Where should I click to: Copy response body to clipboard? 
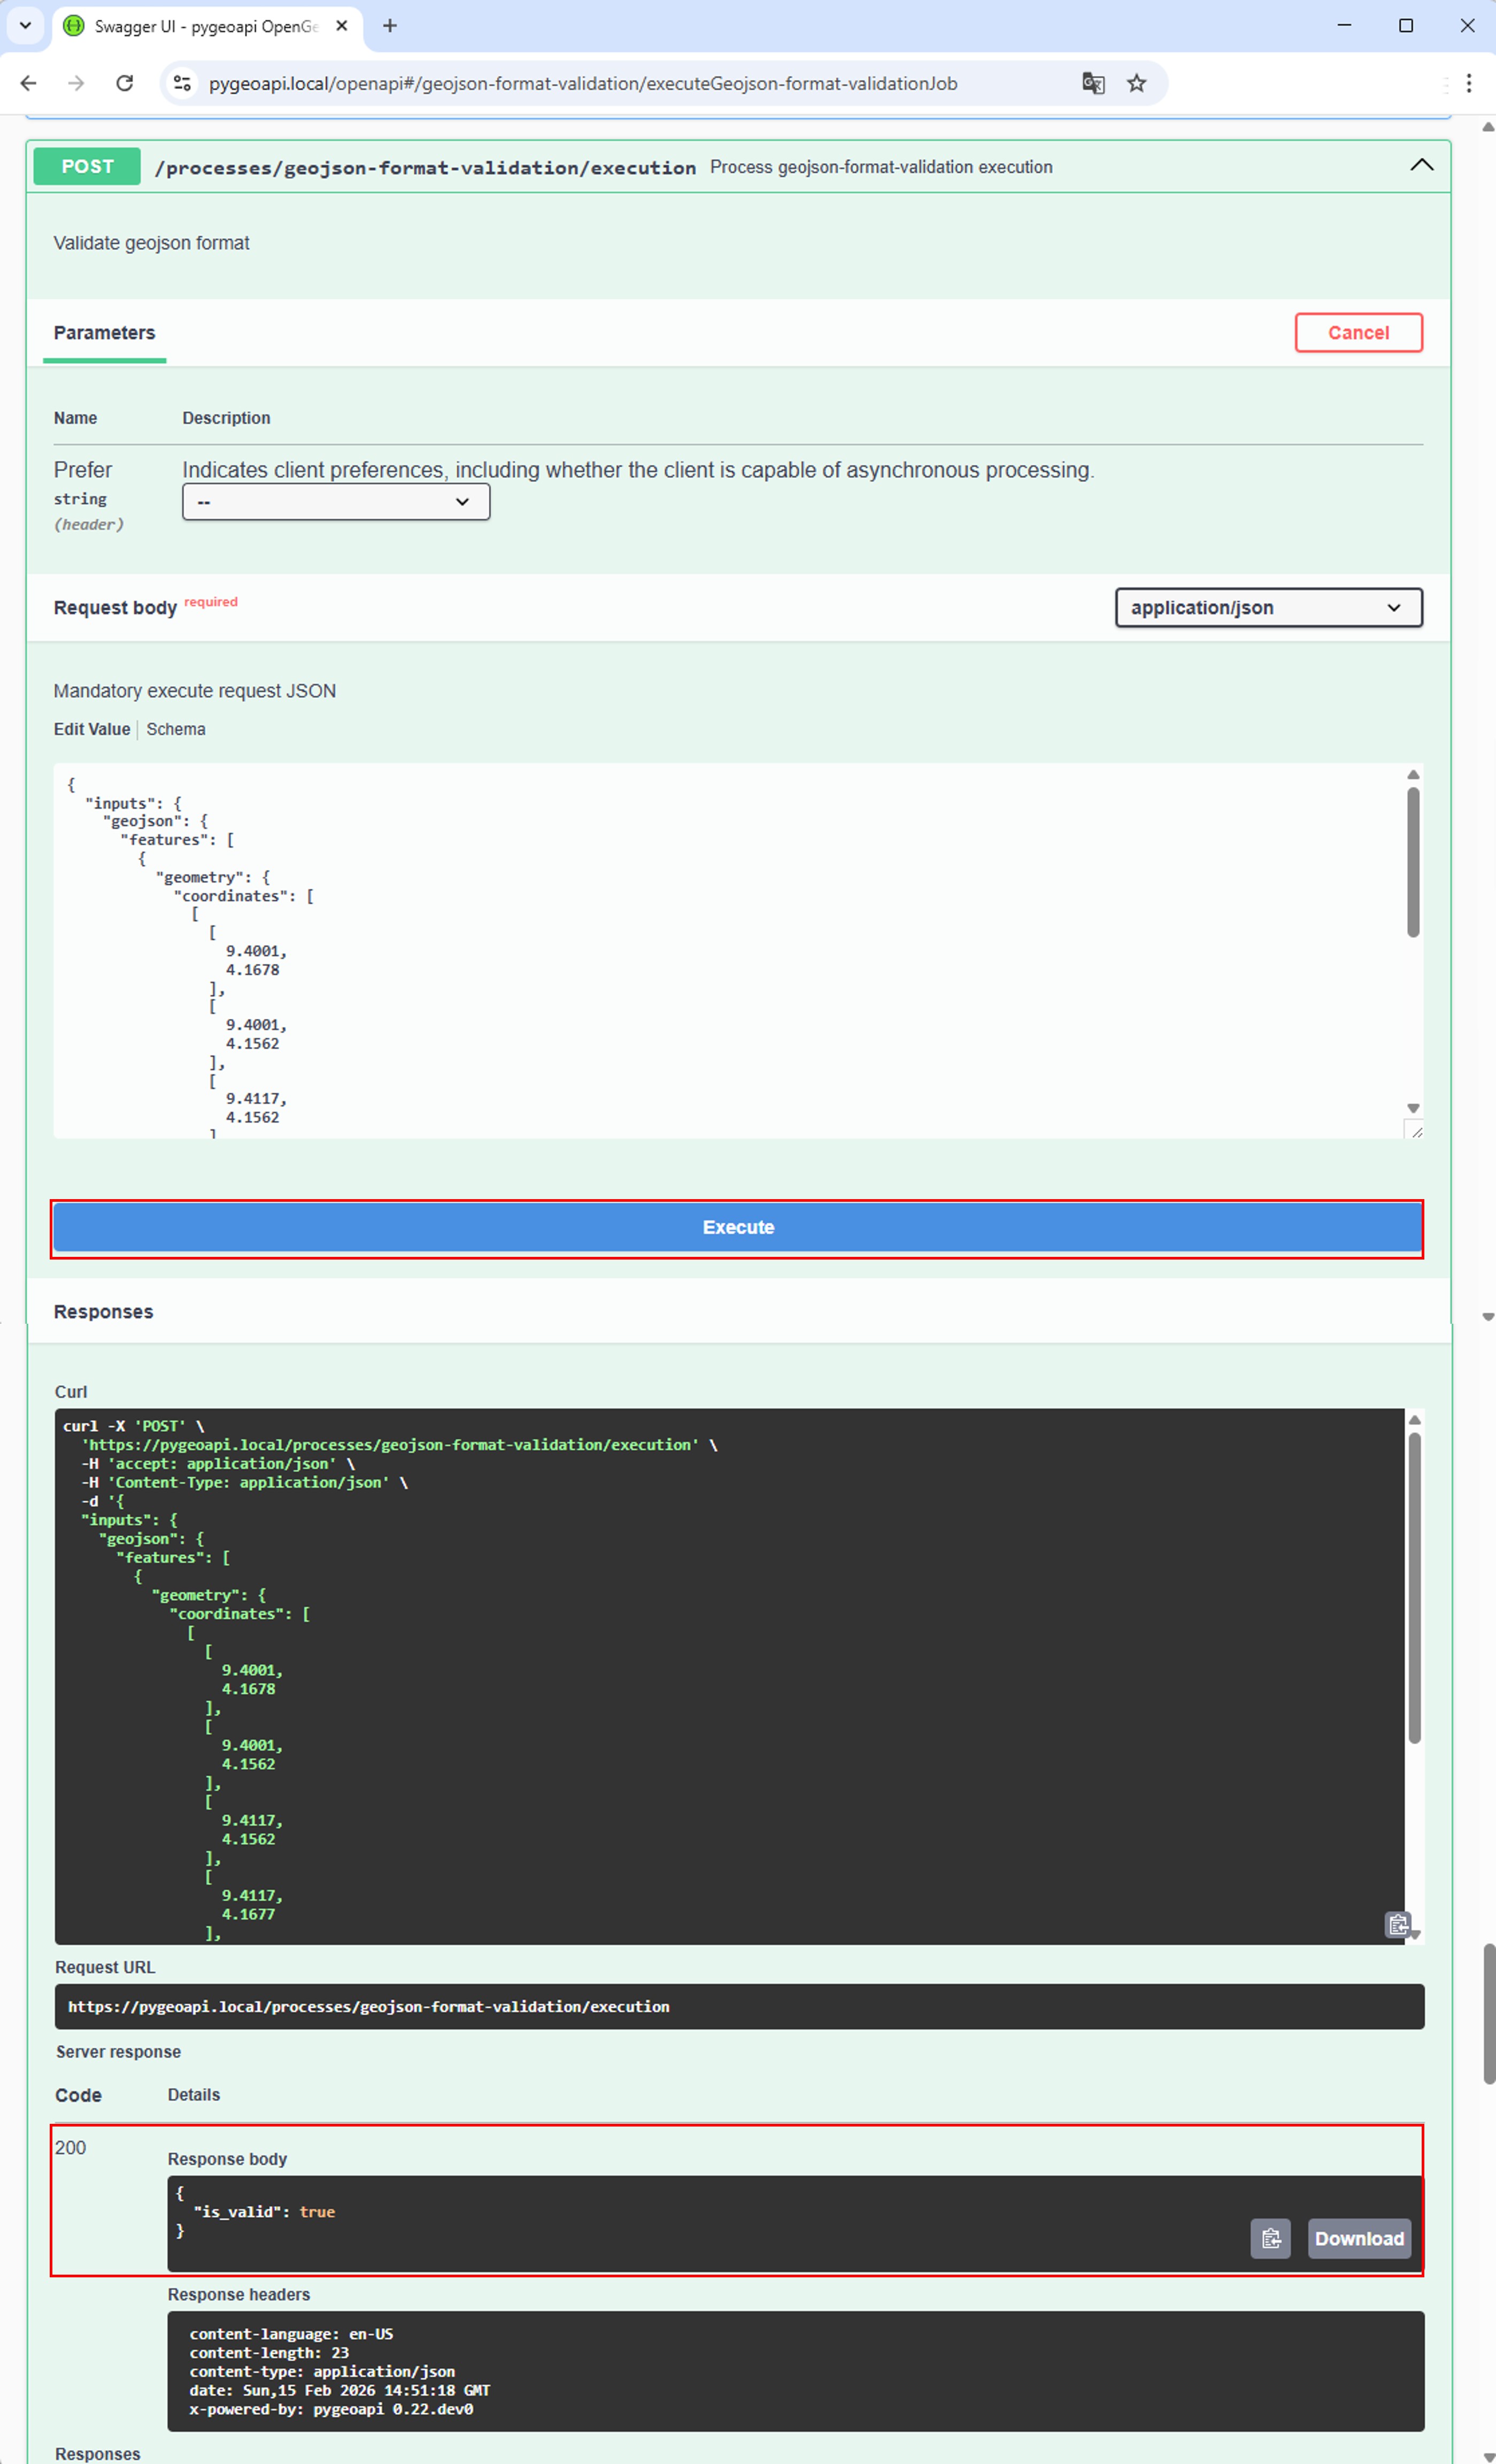[1270, 2238]
